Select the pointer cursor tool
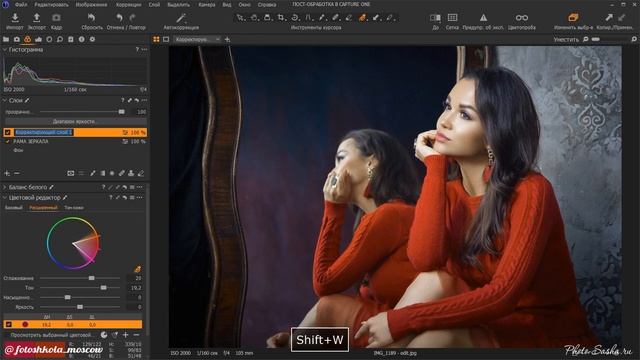Screen dimensions: 640x360 [240, 18]
